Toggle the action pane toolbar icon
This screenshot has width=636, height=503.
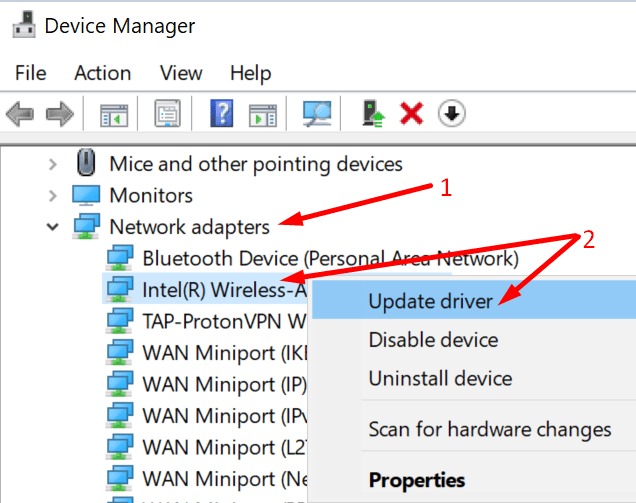(263, 115)
